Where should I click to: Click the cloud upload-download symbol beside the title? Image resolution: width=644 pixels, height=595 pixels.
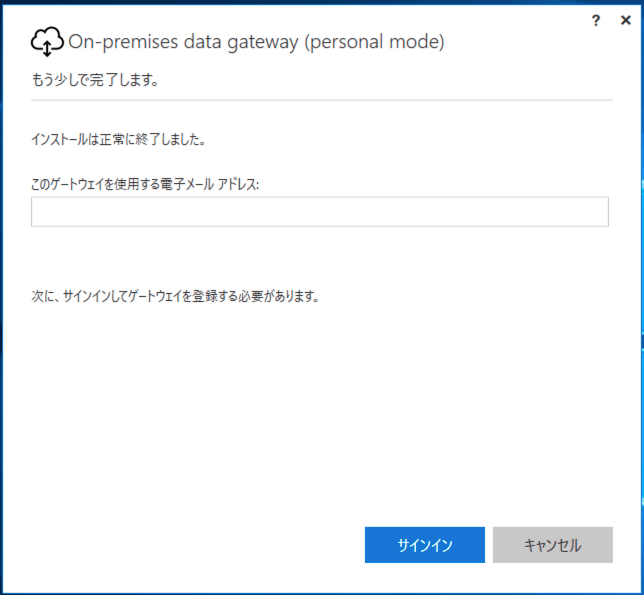pyautogui.click(x=47, y=42)
